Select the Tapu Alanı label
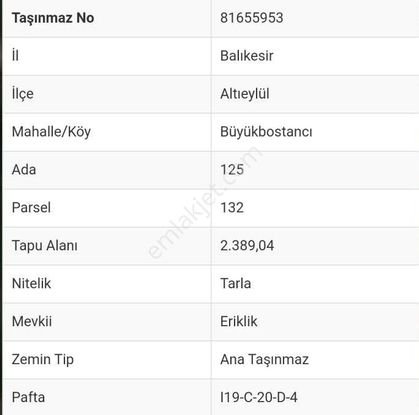Screen dimensions: 419x415 (x=45, y=246)
